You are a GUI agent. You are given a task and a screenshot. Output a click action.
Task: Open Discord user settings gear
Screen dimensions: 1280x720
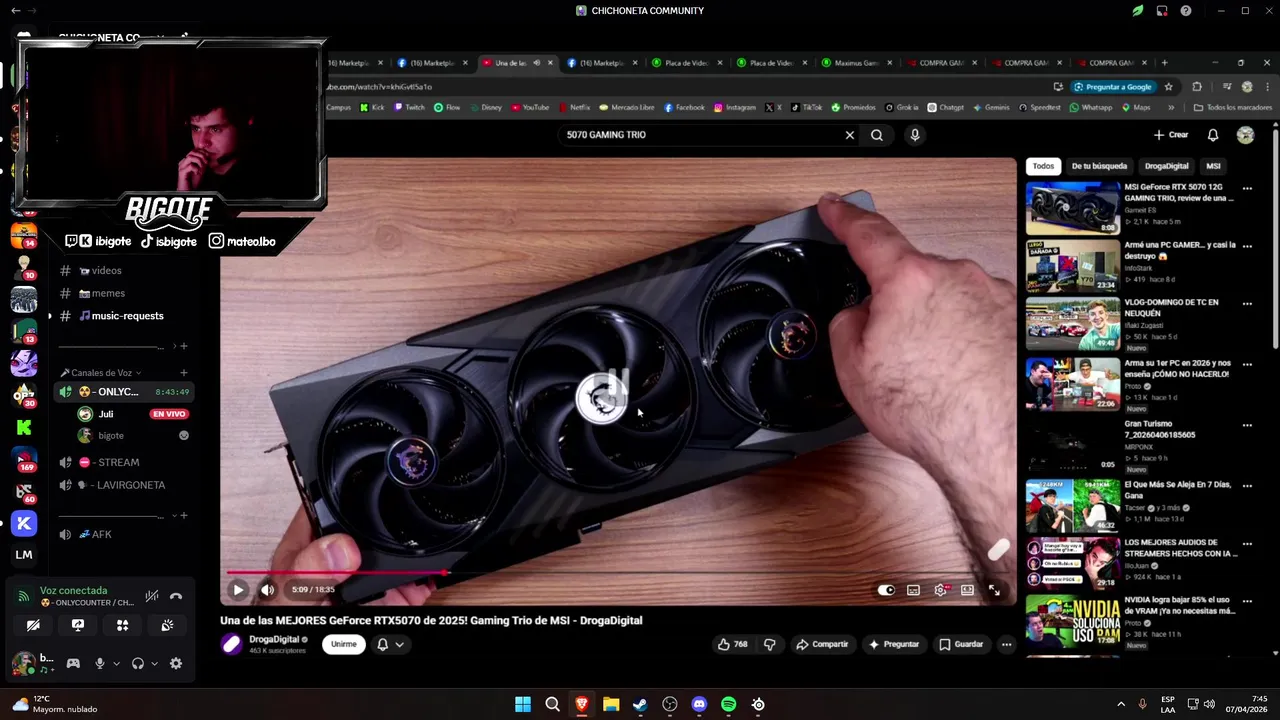[x=176, y=663]
